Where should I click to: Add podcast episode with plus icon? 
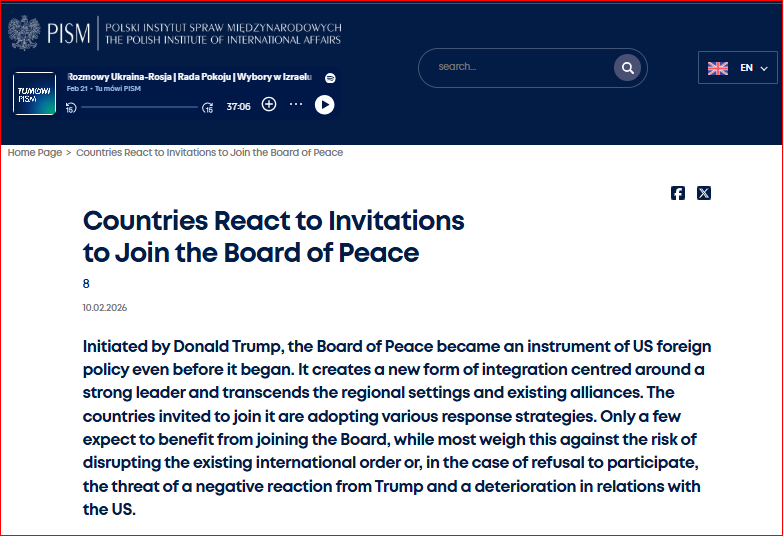[269, 104]
